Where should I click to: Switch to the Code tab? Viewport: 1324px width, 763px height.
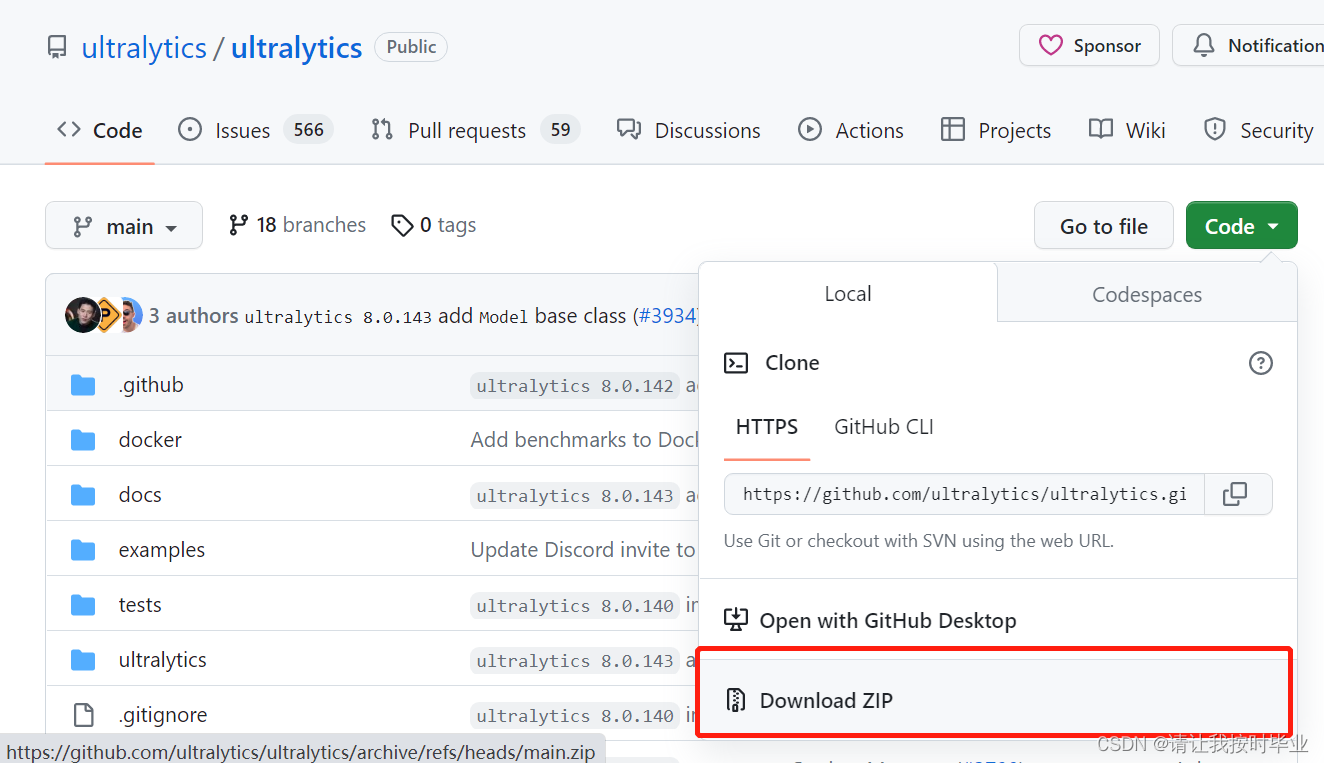(x=100, y=130)
